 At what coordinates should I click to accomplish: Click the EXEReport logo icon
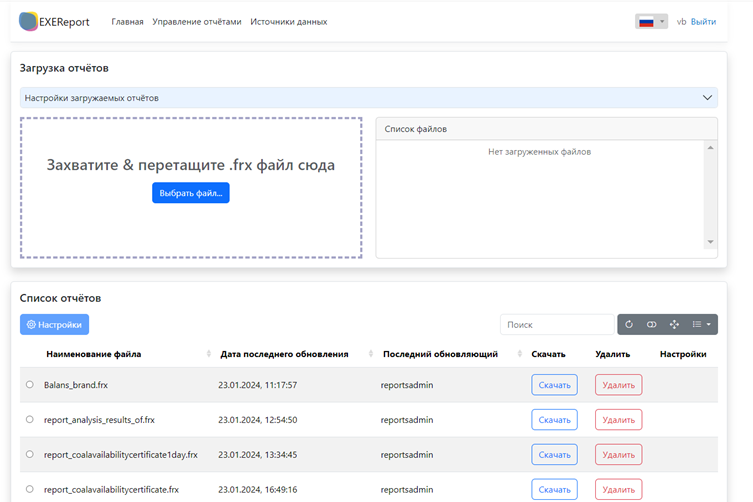point(28,21)
